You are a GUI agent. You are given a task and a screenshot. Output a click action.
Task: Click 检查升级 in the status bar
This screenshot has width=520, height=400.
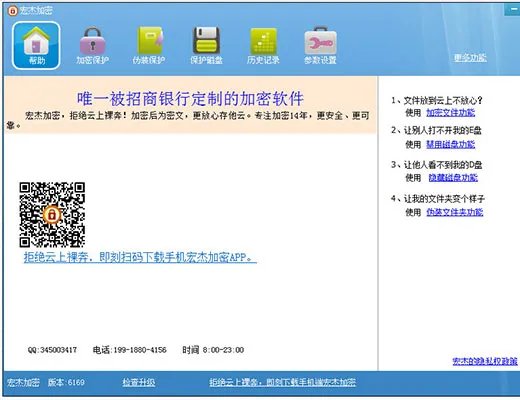139,382
